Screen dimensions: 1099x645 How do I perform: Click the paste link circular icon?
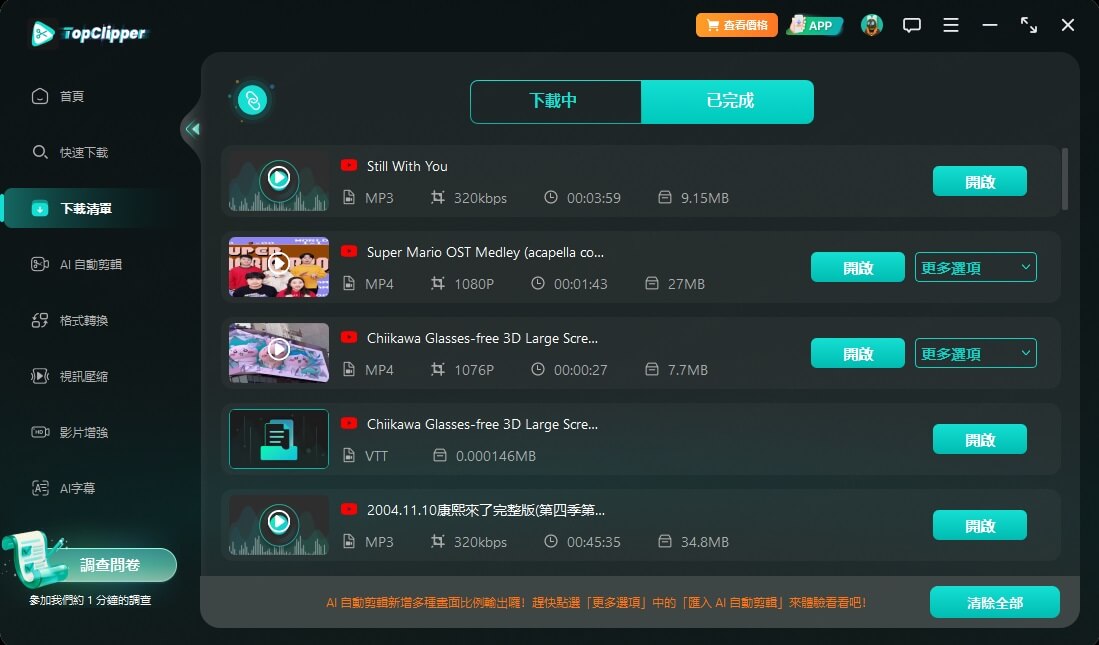coord(252,100)
